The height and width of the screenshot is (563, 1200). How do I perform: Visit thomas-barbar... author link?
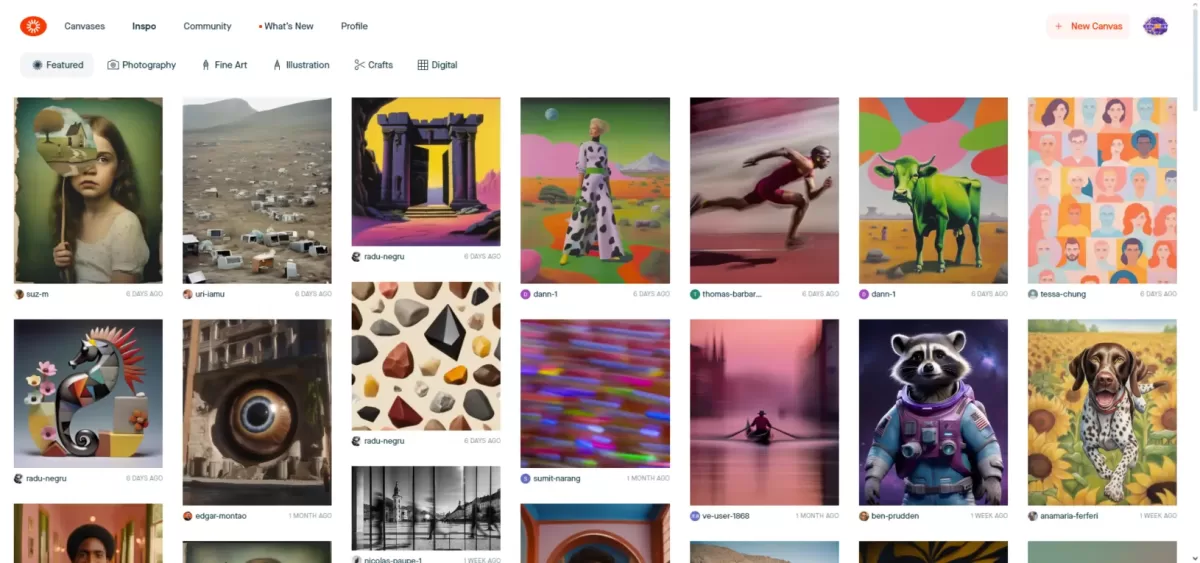click(x=732, y=294)
